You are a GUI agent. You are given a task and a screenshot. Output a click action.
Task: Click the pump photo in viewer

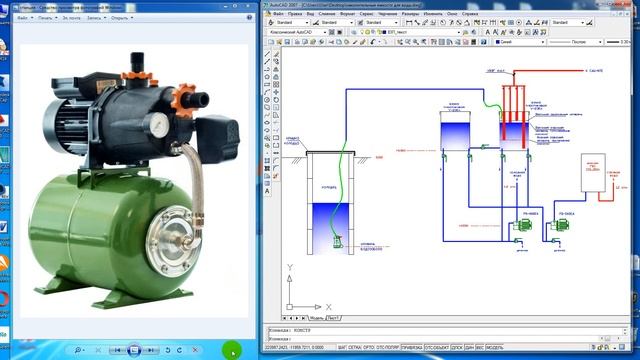point(134,180)
